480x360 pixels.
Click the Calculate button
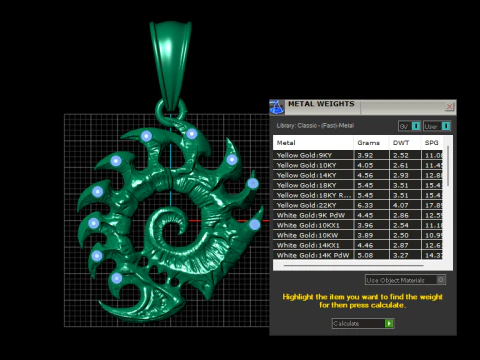click(363, 323)
